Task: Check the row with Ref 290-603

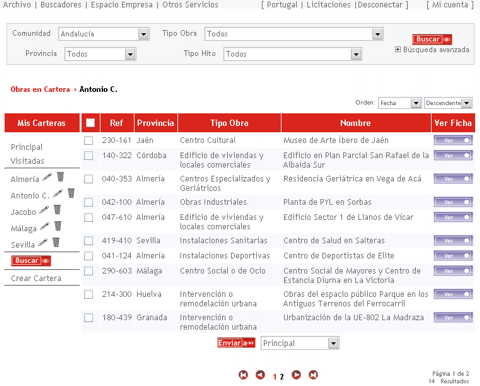Action: pos(88,271)
